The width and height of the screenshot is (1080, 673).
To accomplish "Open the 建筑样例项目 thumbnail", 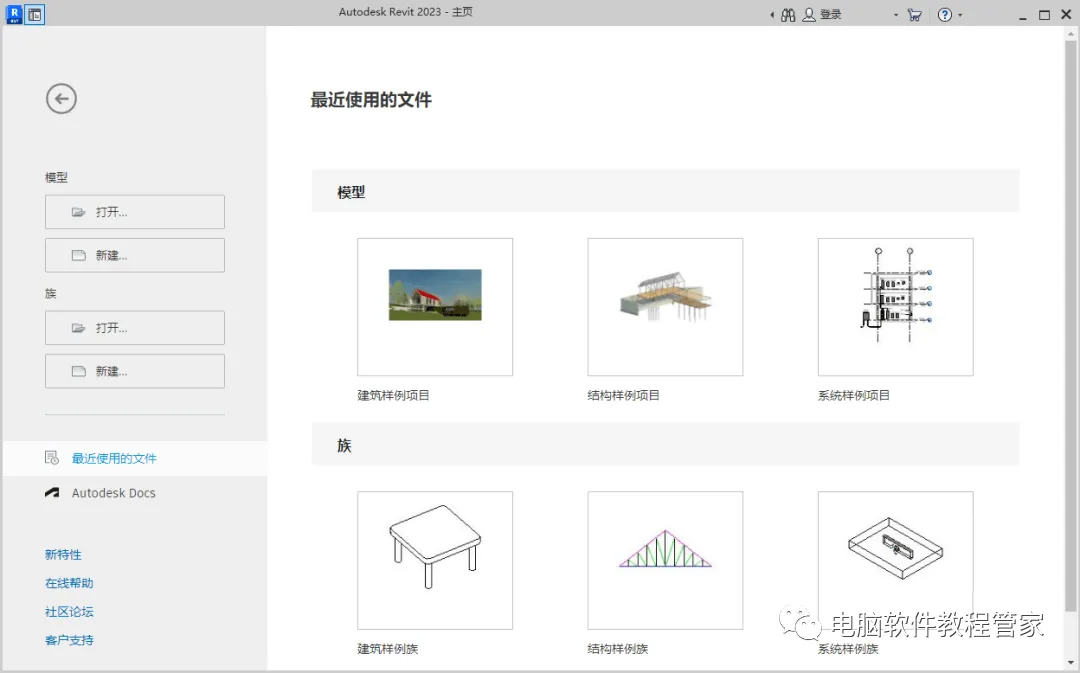I will click(x=435, y=307).
